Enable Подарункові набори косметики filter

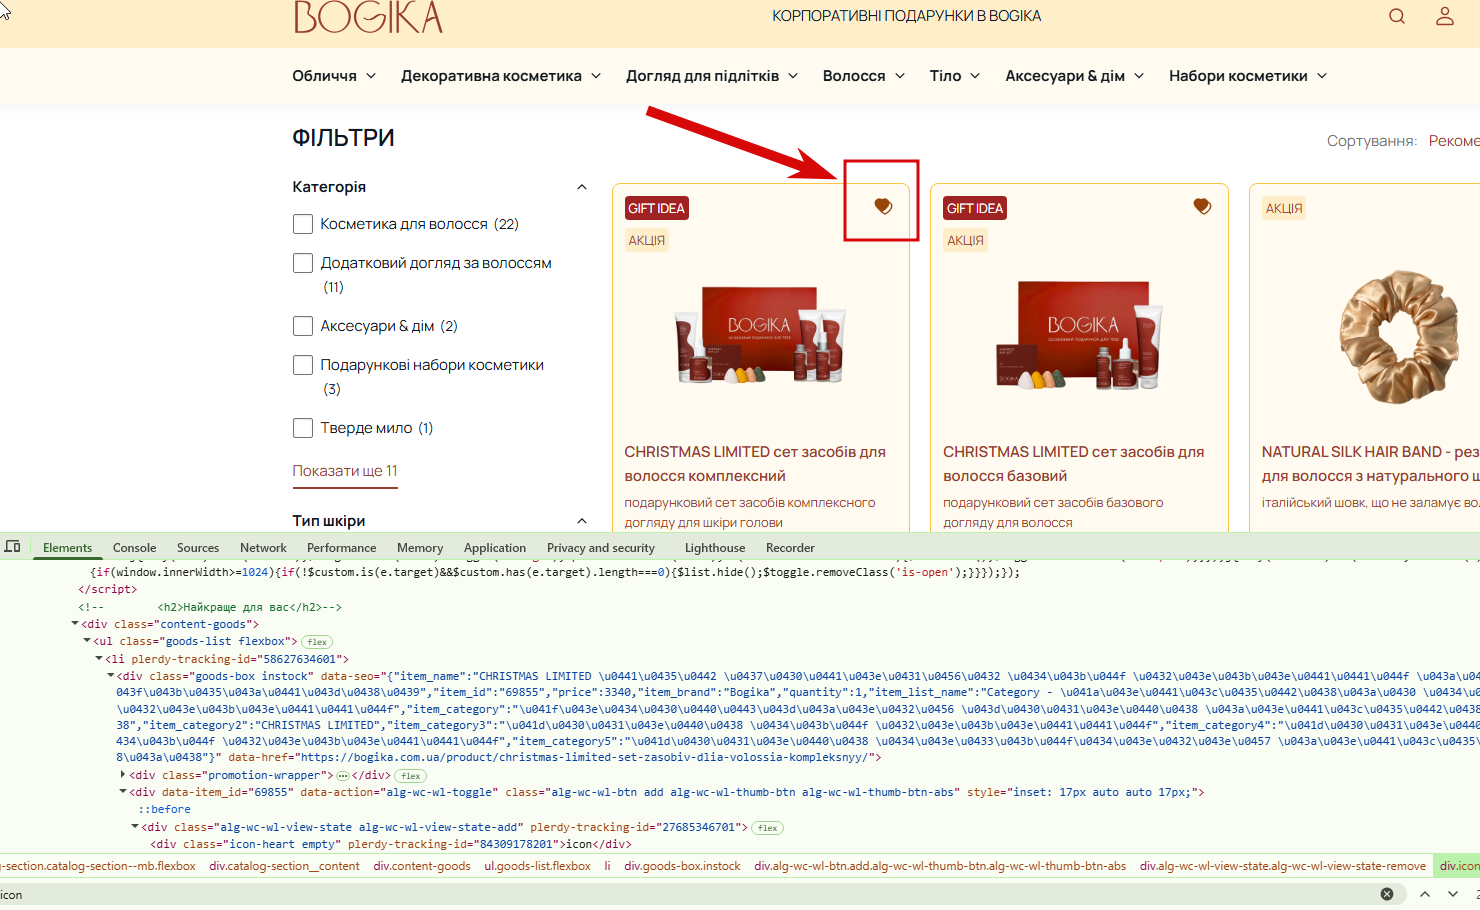click(x=303, y=365)
